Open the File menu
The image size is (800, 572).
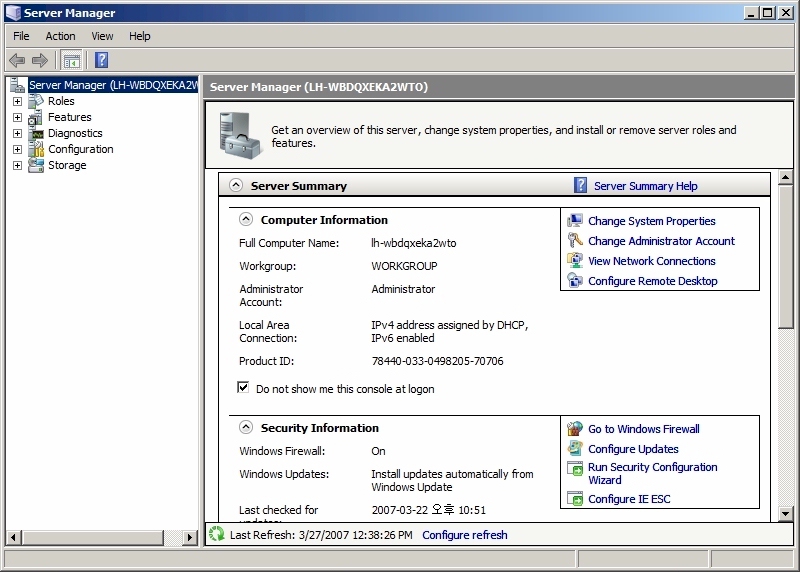click(21, 36)
